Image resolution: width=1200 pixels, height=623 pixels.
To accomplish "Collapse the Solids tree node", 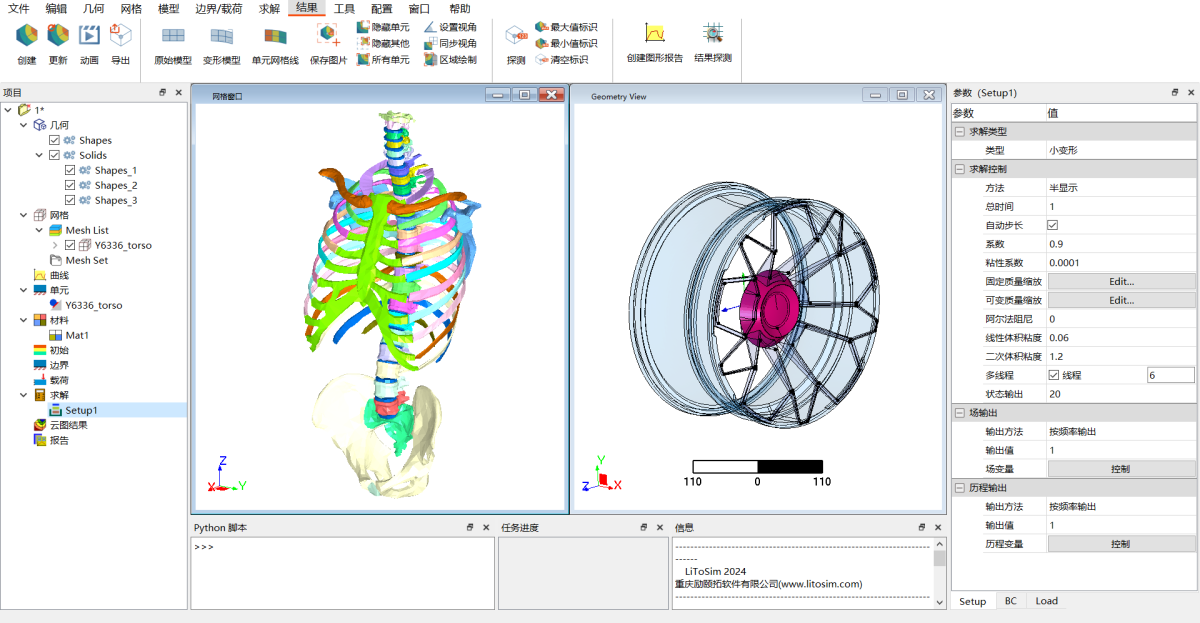I will (40, 155).
